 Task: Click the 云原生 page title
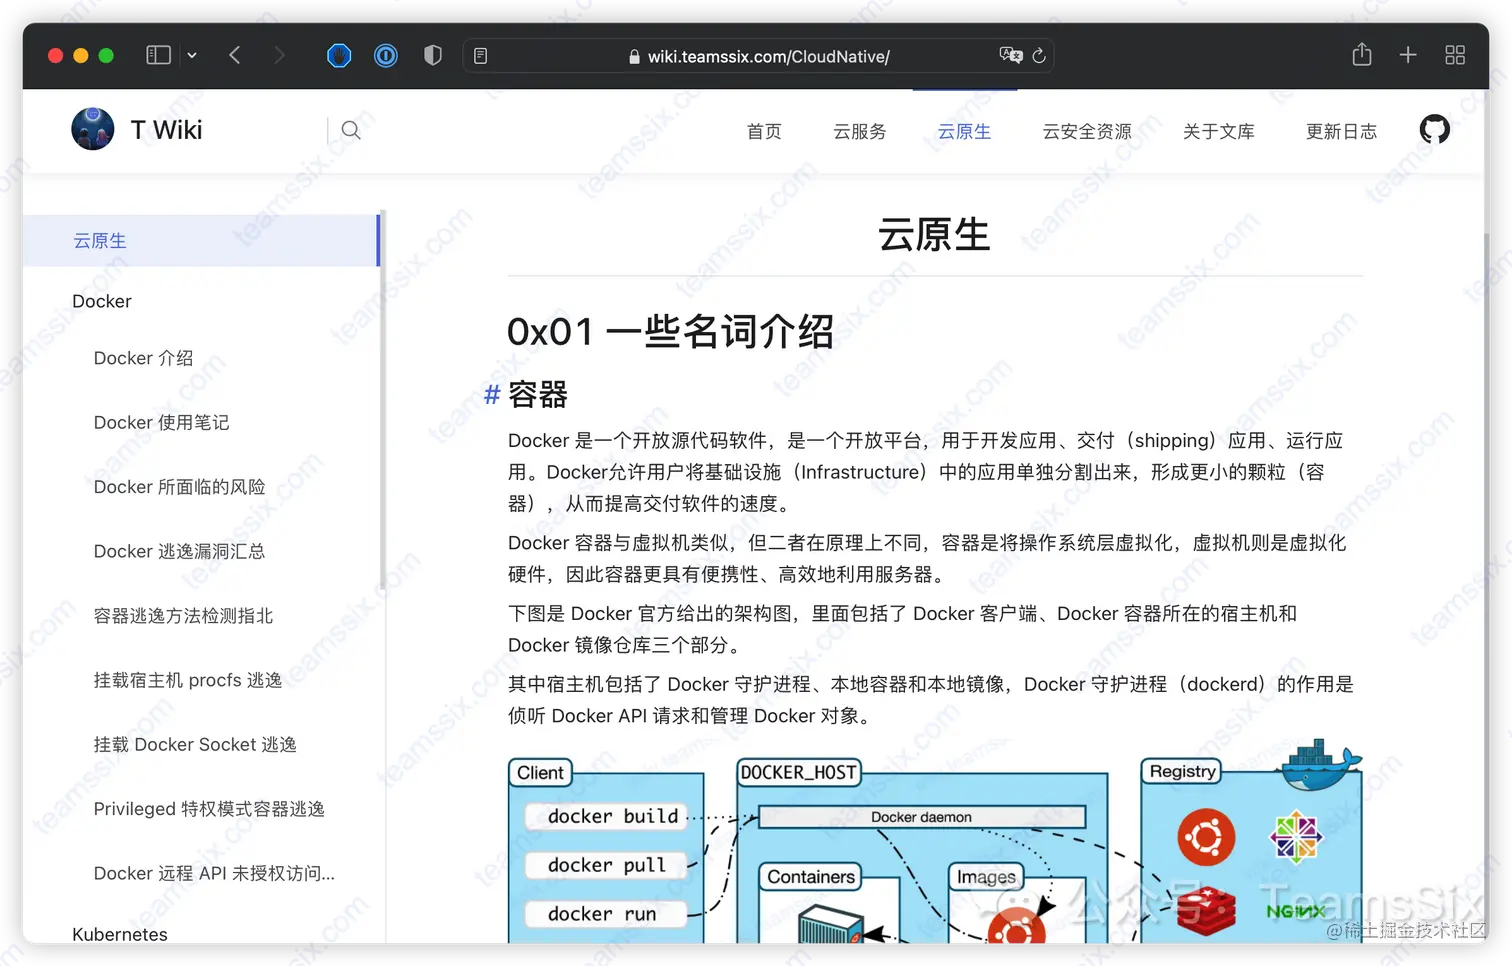point(934,235)
